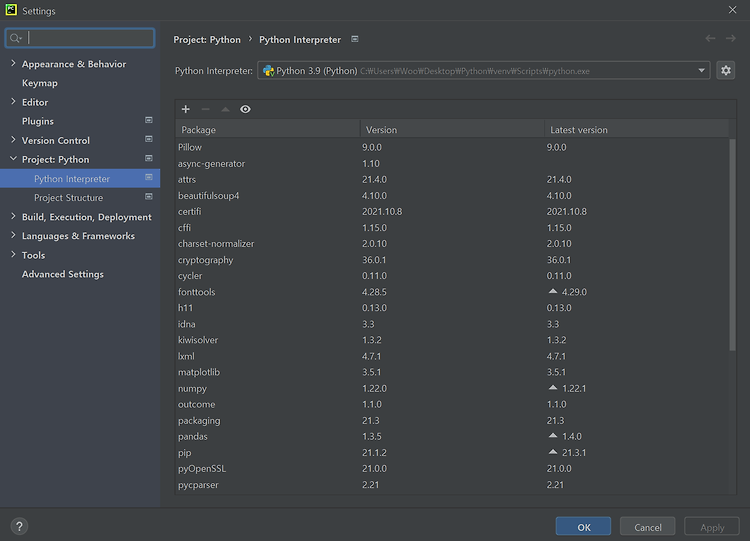This screenshot has height=541, width=750.
Task: Open Advanced Settings
Action: (63, 274)
